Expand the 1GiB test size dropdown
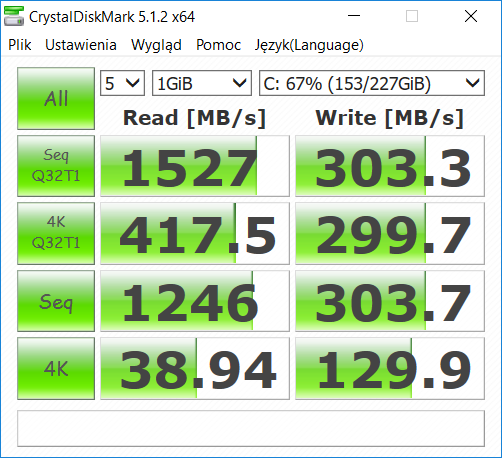 202,83
